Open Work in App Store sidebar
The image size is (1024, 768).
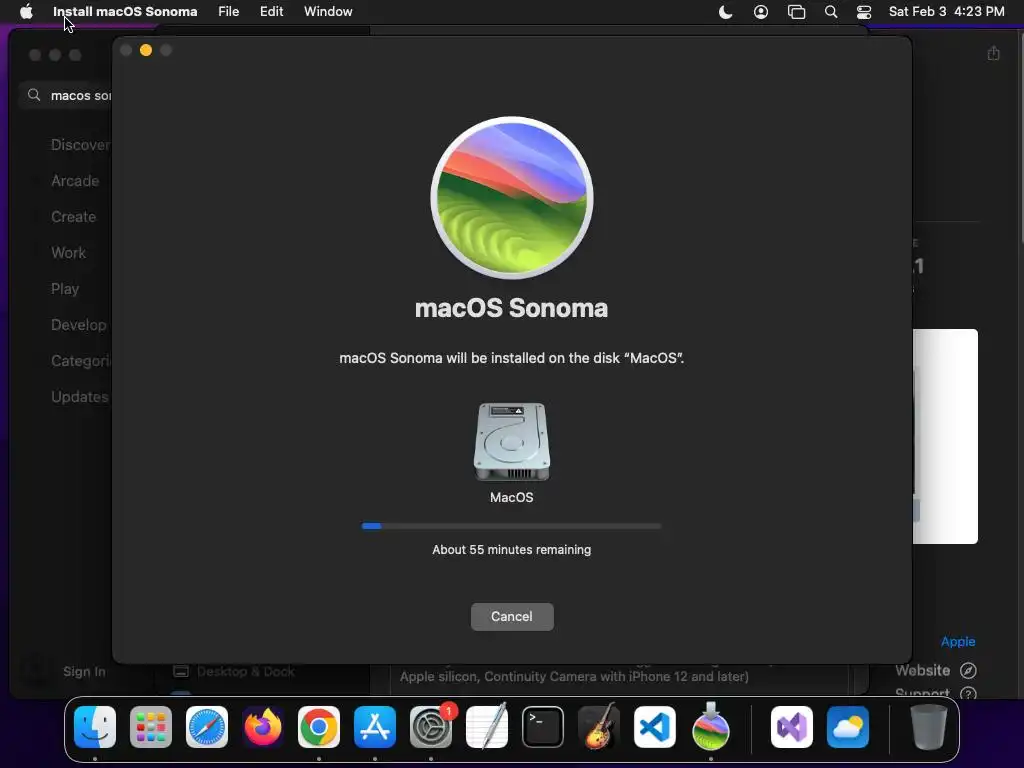(69, 253)
